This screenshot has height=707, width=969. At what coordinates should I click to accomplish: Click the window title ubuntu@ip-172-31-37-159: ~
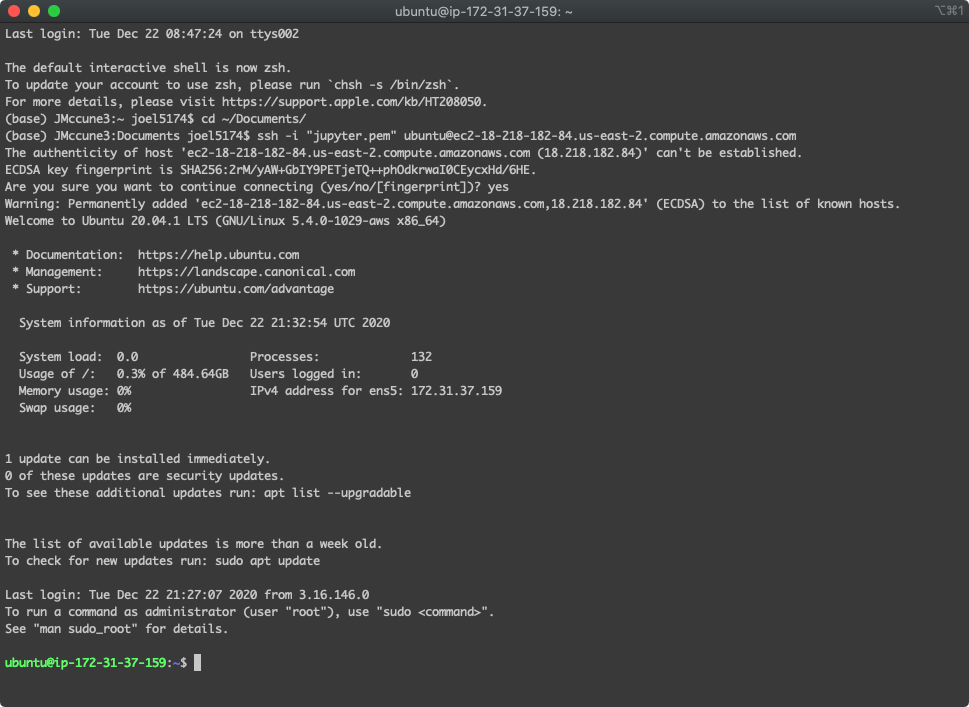pos(484,11)
